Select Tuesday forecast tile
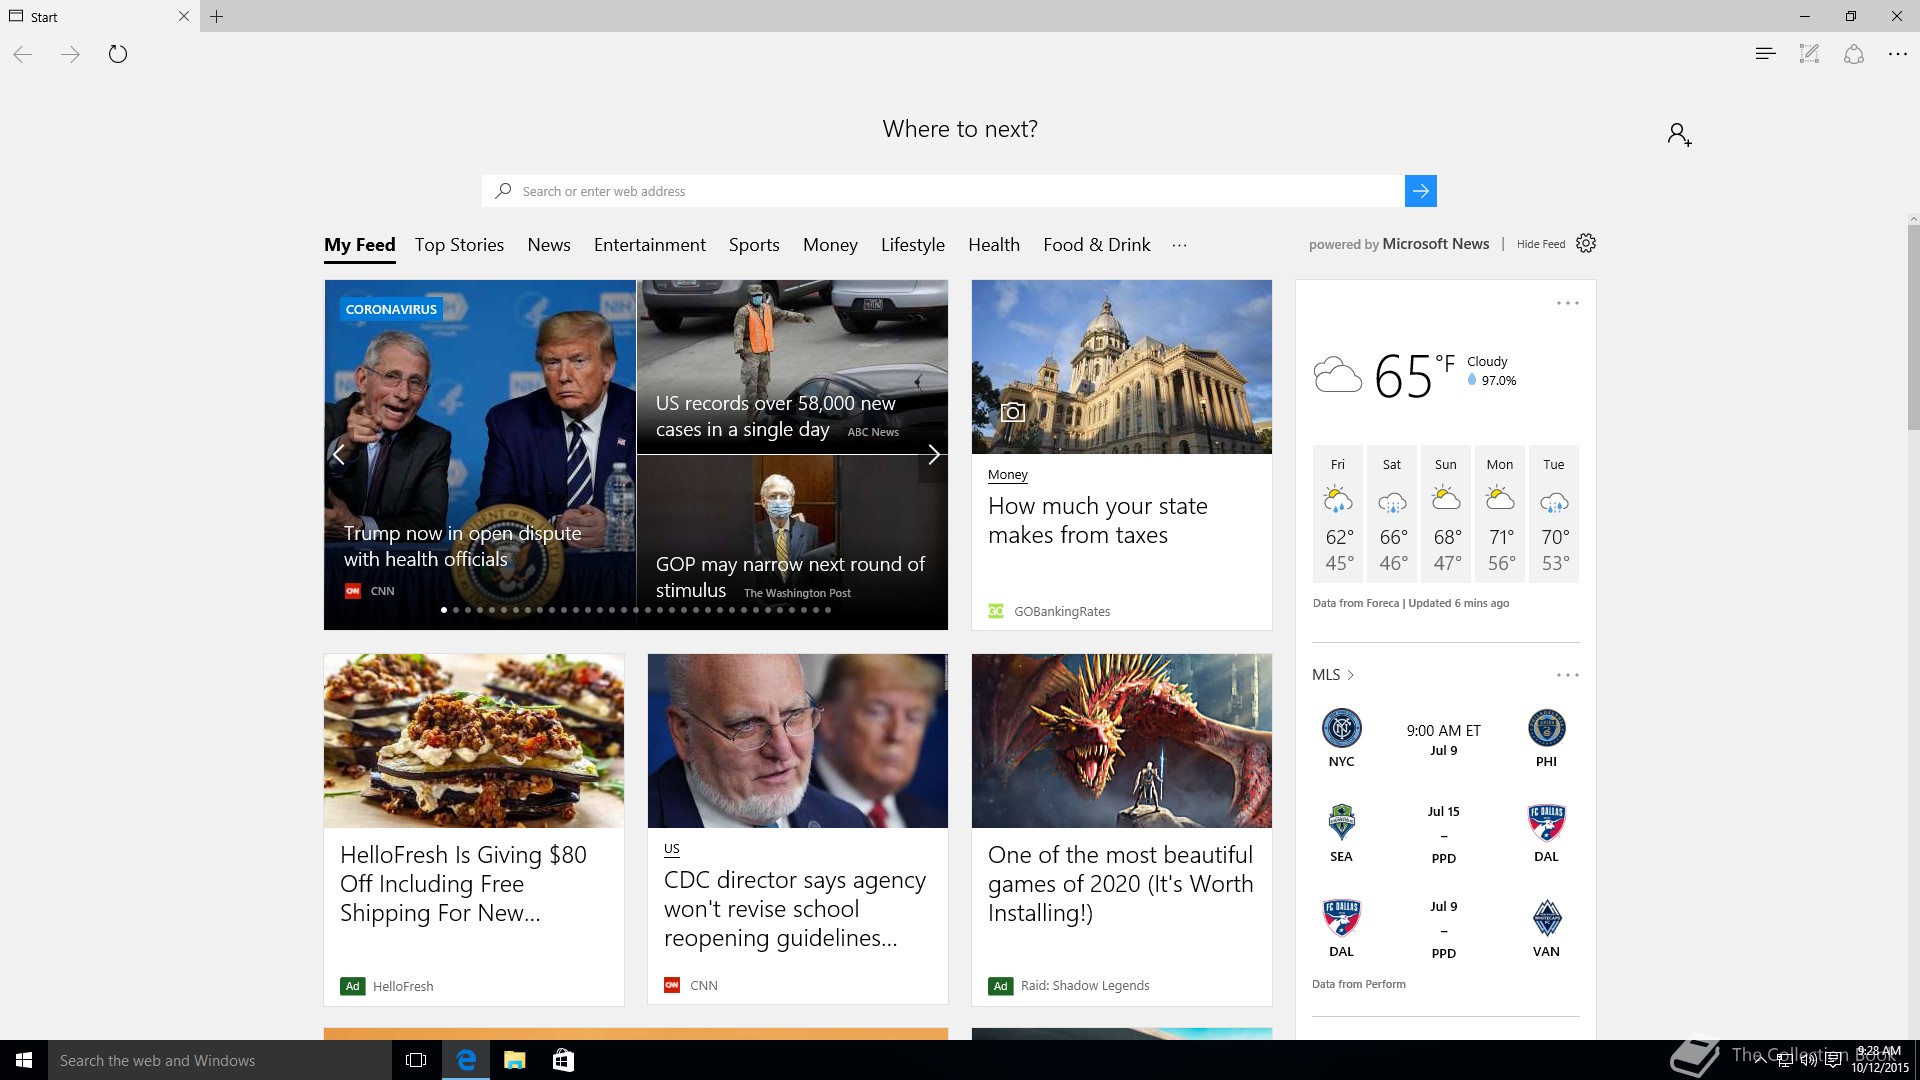The width and height of the screenshot is (1920, 1080). 1554,514
